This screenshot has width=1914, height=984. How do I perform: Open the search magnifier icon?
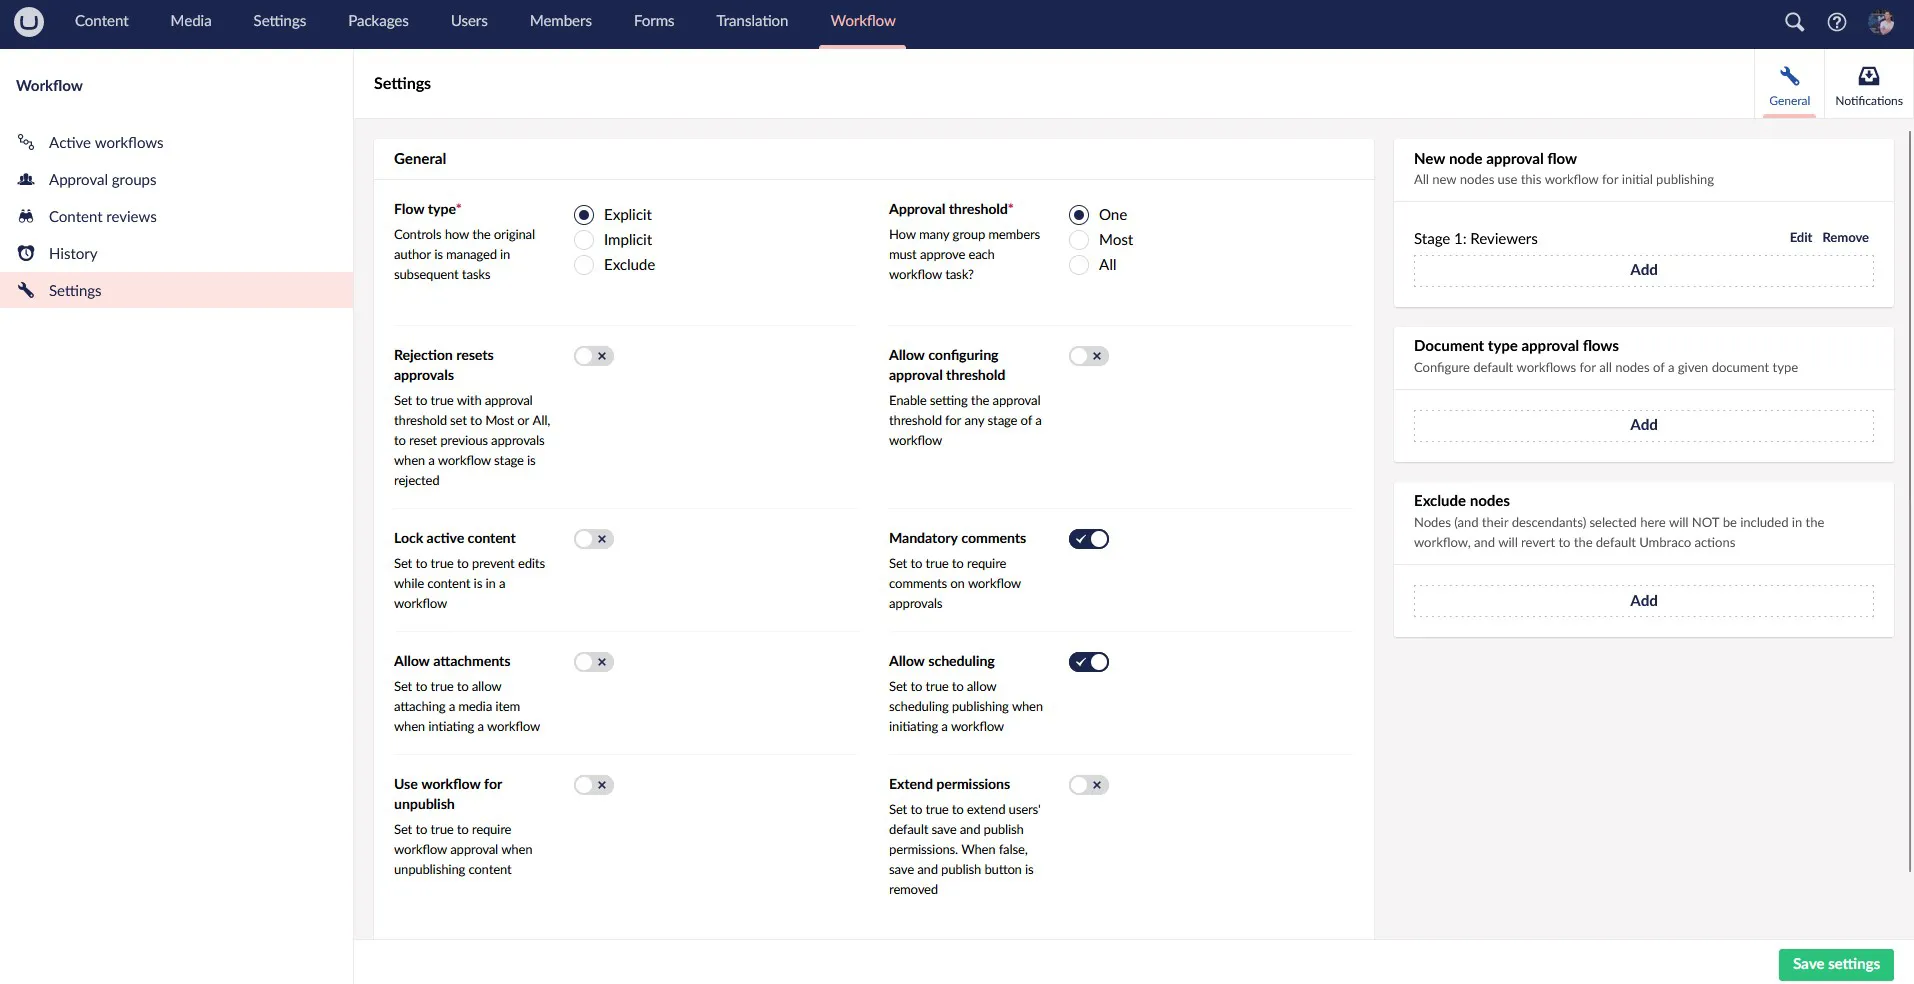tap(1794, 22)
